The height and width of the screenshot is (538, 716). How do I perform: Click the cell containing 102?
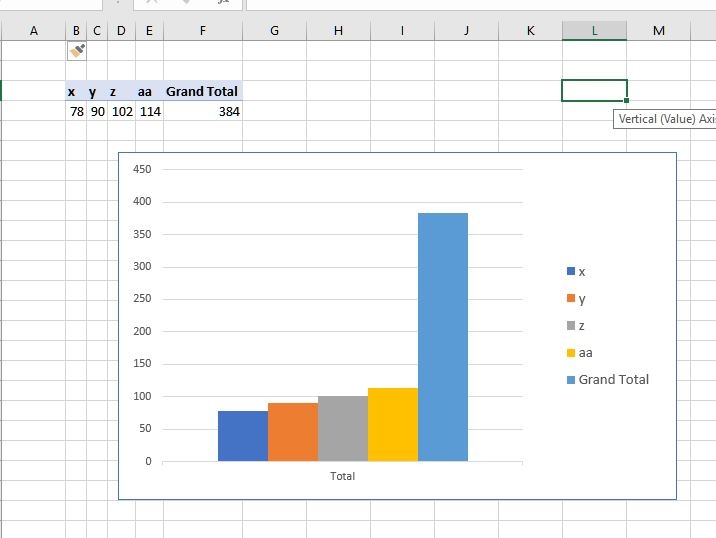(121, 111)
